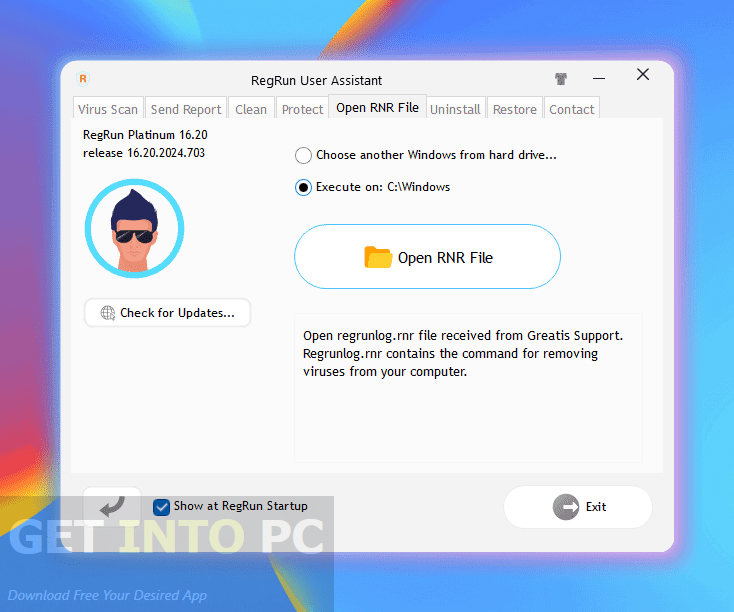The height and width of the screenshot is (612, 734).
Task: Go to the Contact tab
Action: tap(571, 109)
